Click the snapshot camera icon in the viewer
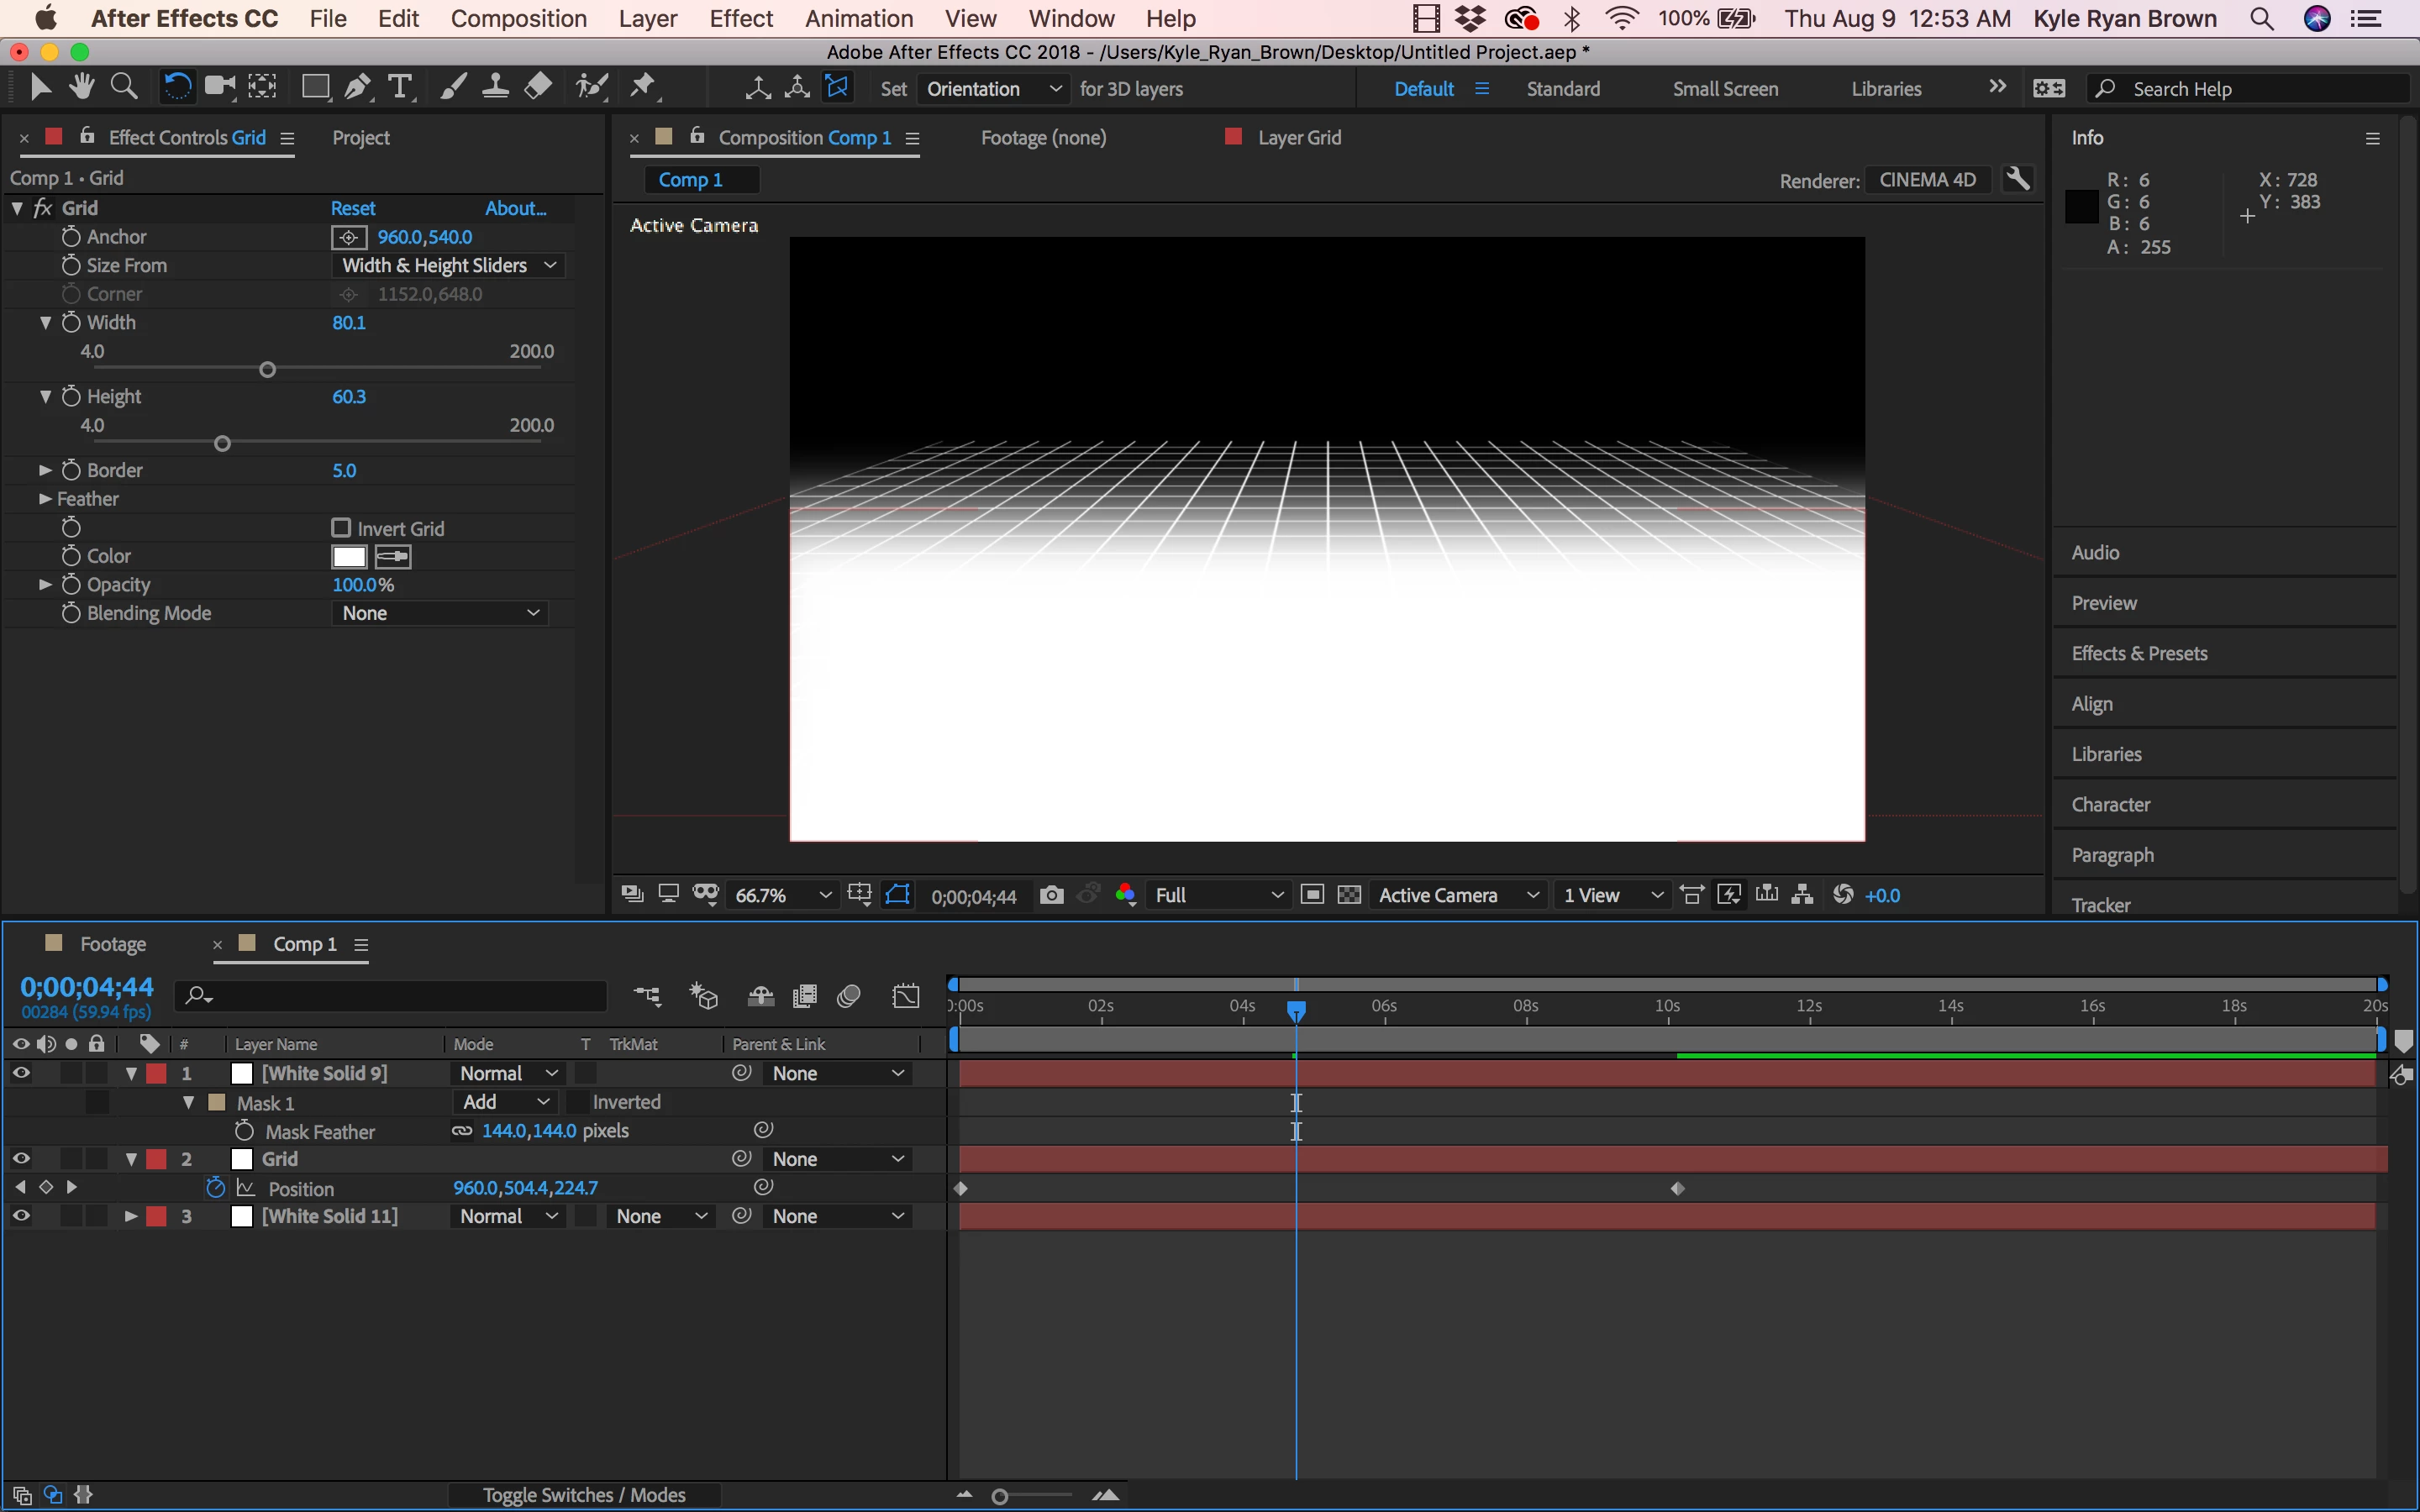The height and width of the screenshot is (1512, 2420). click(x=1051, y=895)
